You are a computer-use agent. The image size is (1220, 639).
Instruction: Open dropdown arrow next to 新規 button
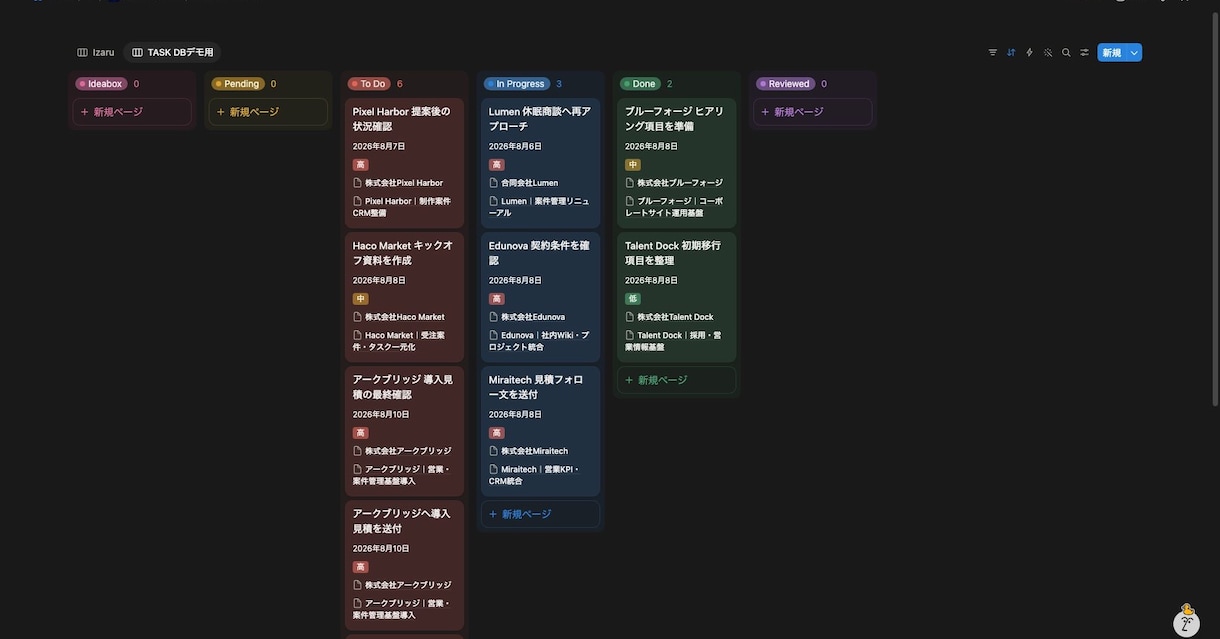[x=1134, y=52]
